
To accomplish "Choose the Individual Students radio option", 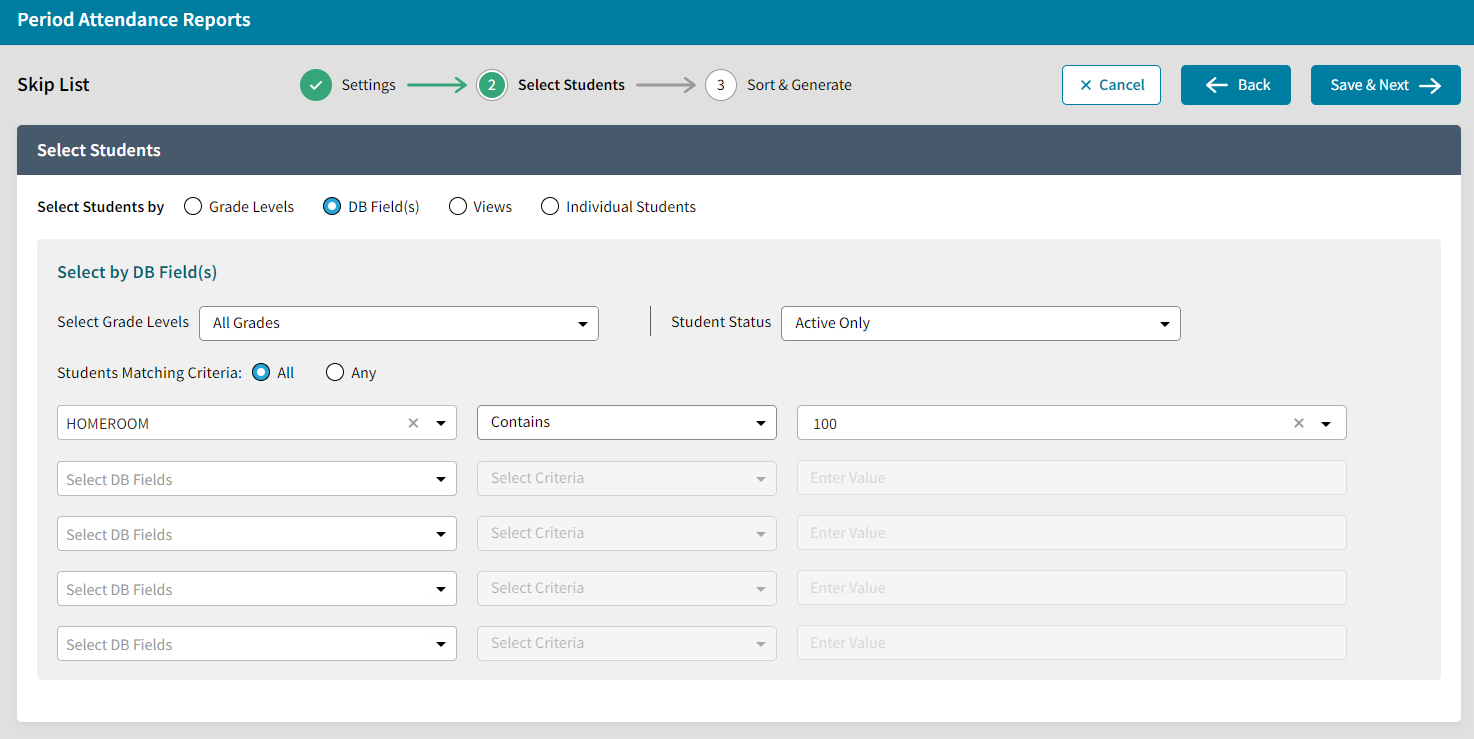I will (x=550, y=207).
